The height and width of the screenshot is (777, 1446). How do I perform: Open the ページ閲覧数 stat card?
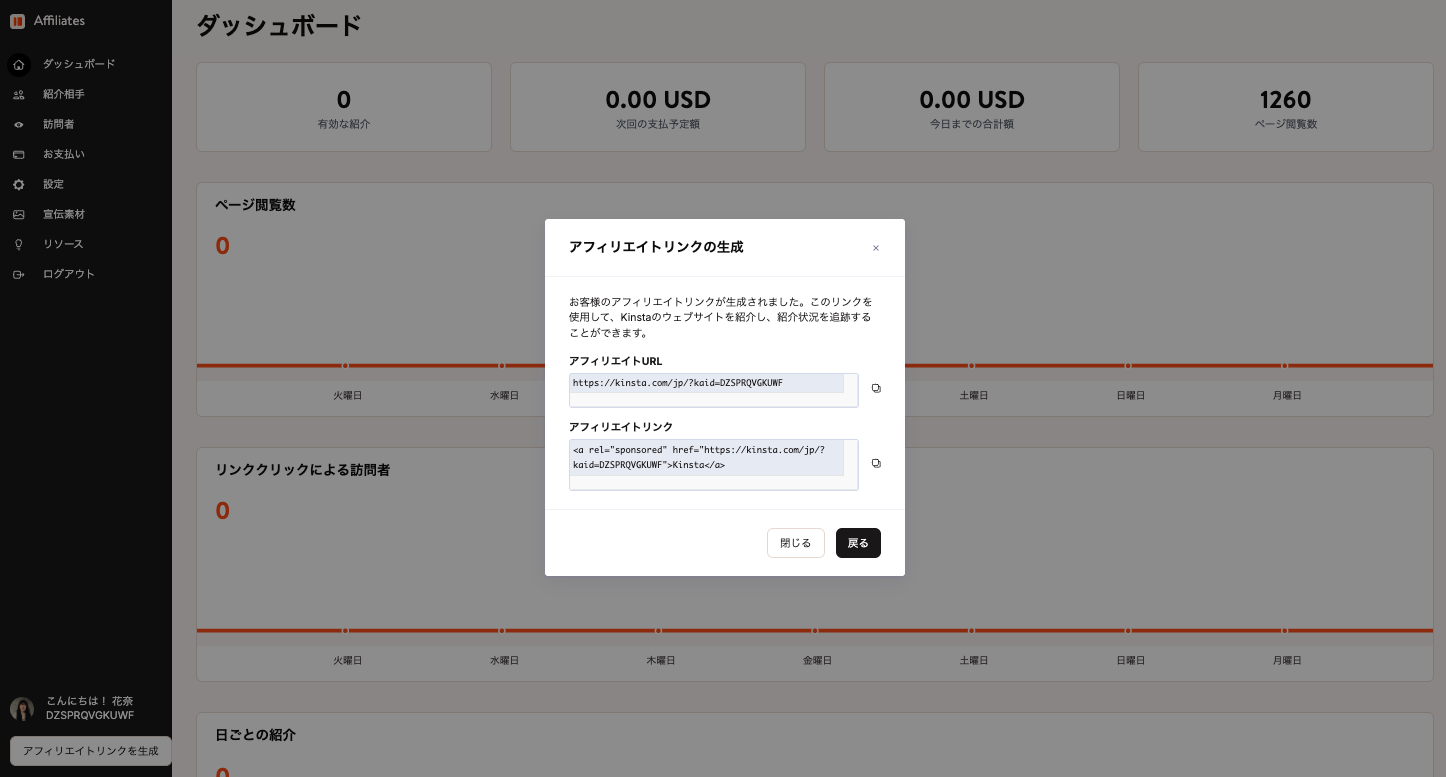coord(1285,106)
